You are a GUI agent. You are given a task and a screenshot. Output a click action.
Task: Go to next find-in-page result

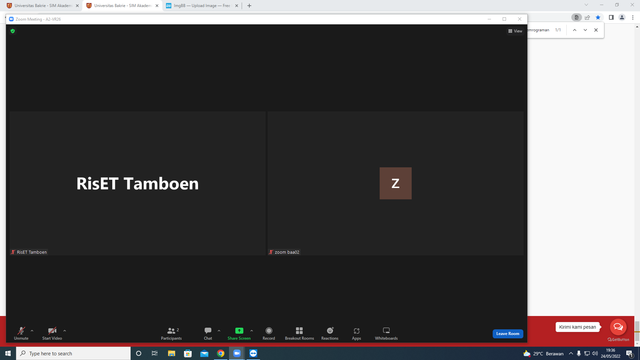pyautogui.click(x=585, y=30)
